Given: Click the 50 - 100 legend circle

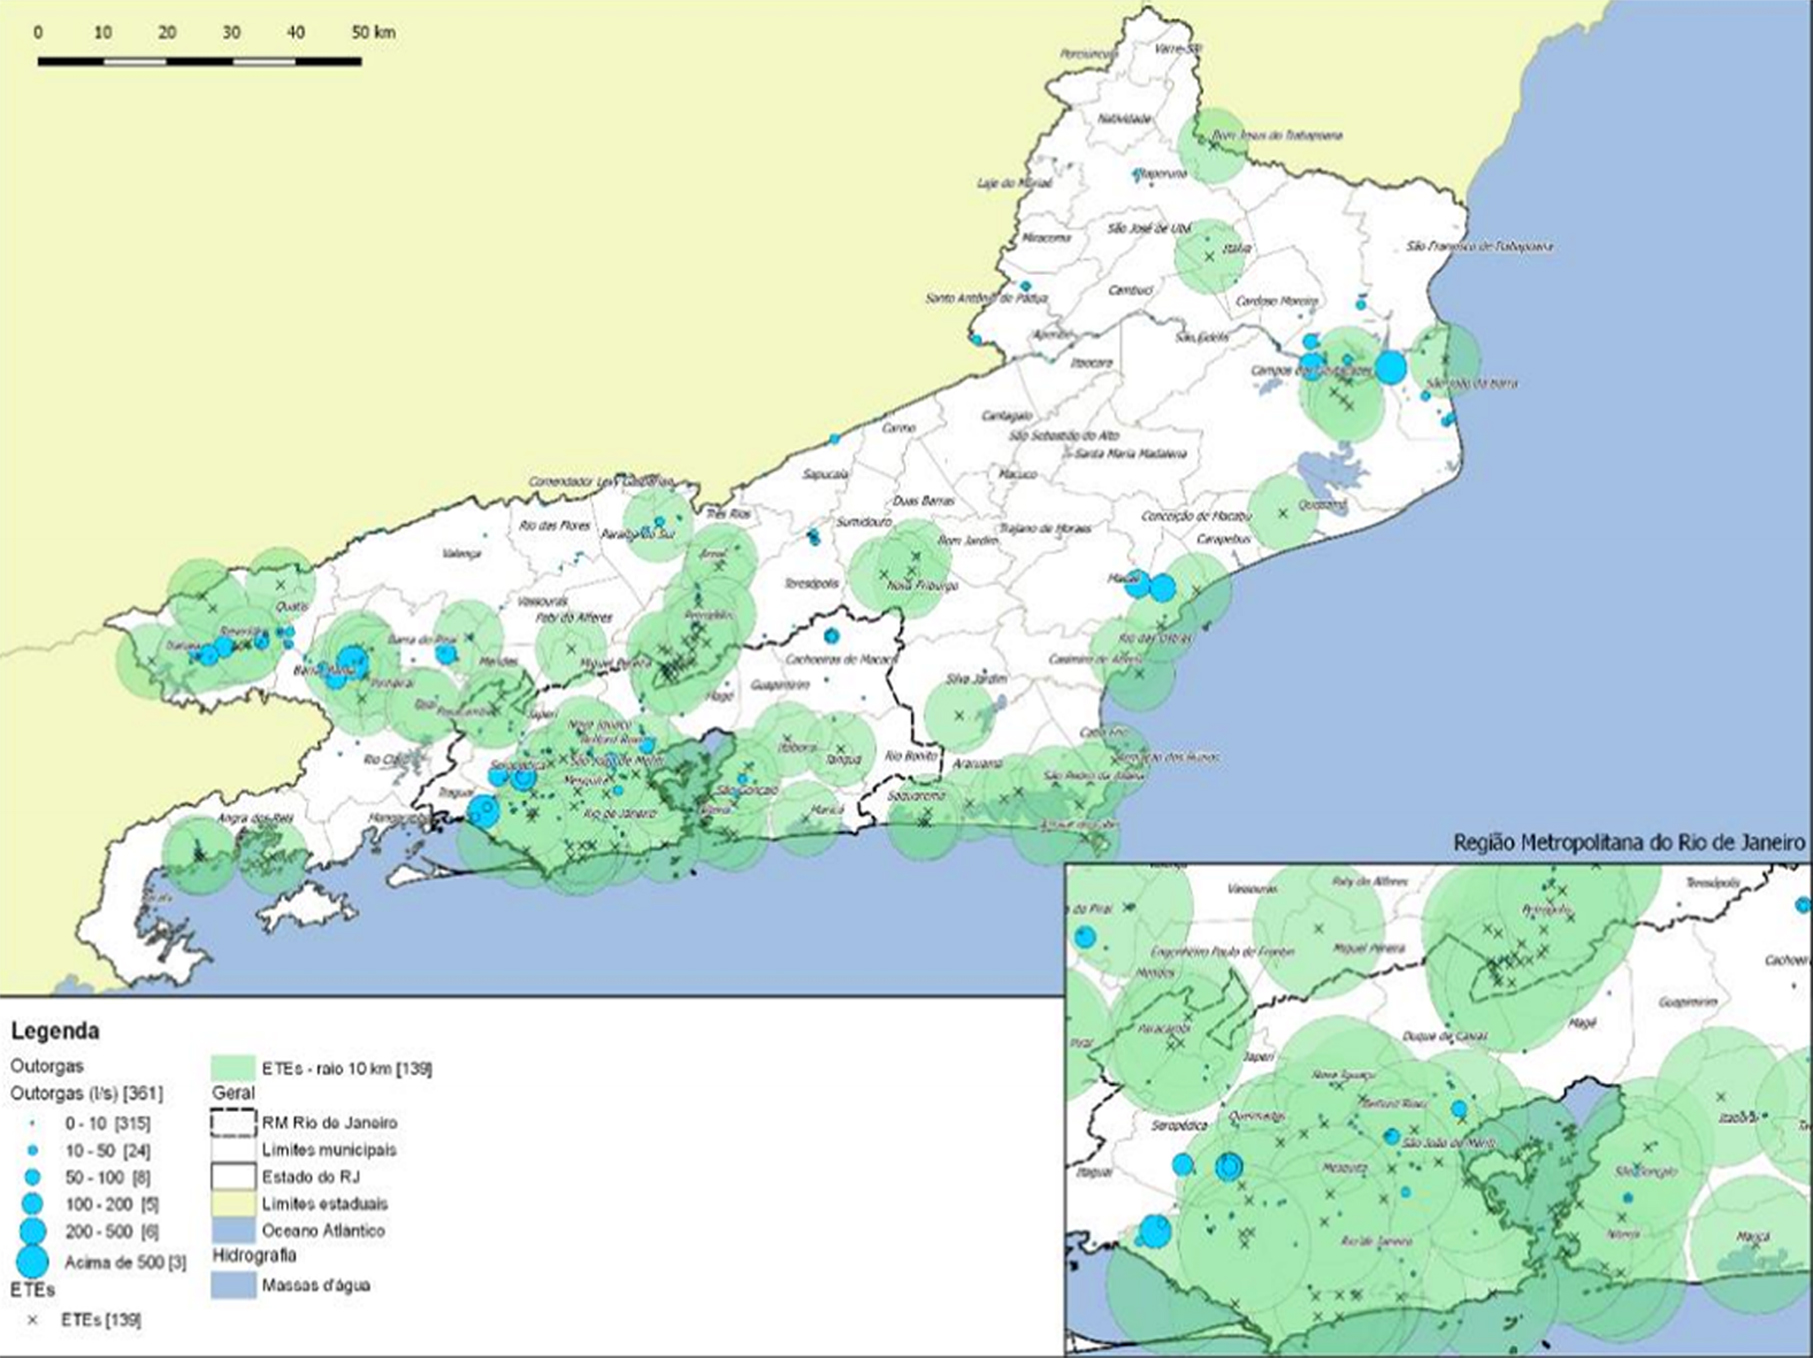Looking at the screenshot, I should [x=32, y=1178].
